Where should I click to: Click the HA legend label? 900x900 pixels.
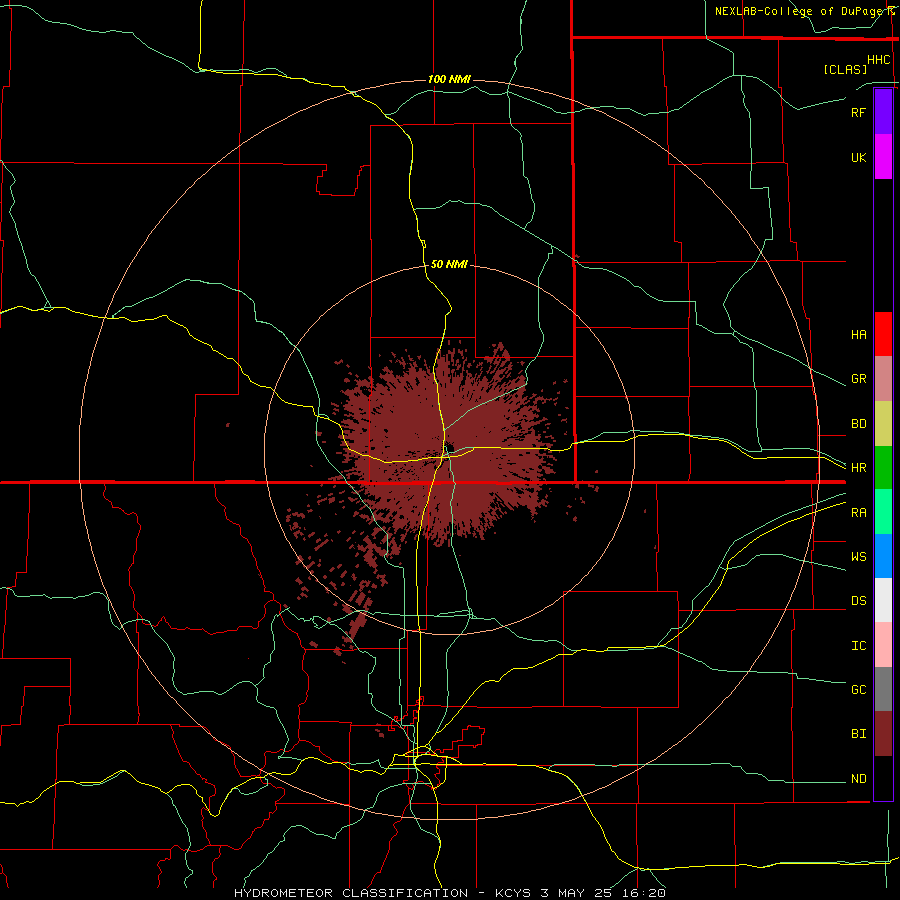(x=858, y=335)
